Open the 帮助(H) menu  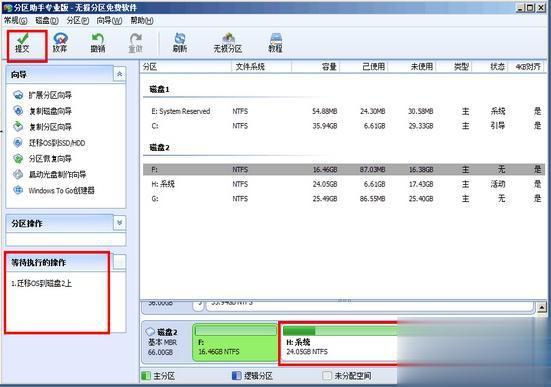coord(142,21)
